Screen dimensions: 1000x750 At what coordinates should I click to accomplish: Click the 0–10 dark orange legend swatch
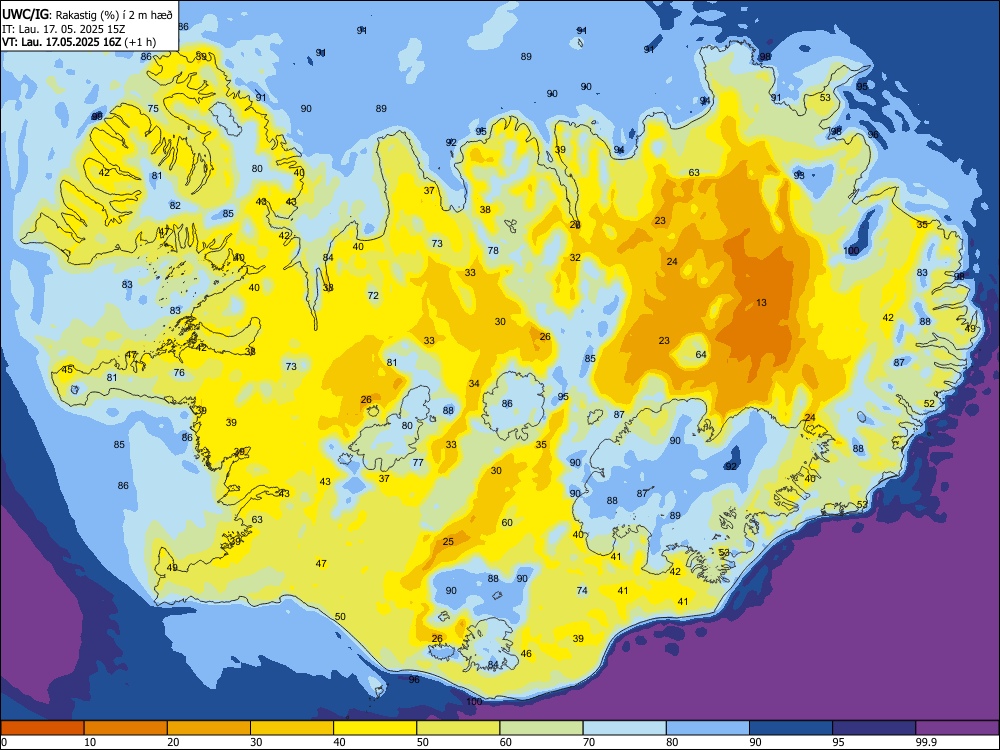pos(42,728)
